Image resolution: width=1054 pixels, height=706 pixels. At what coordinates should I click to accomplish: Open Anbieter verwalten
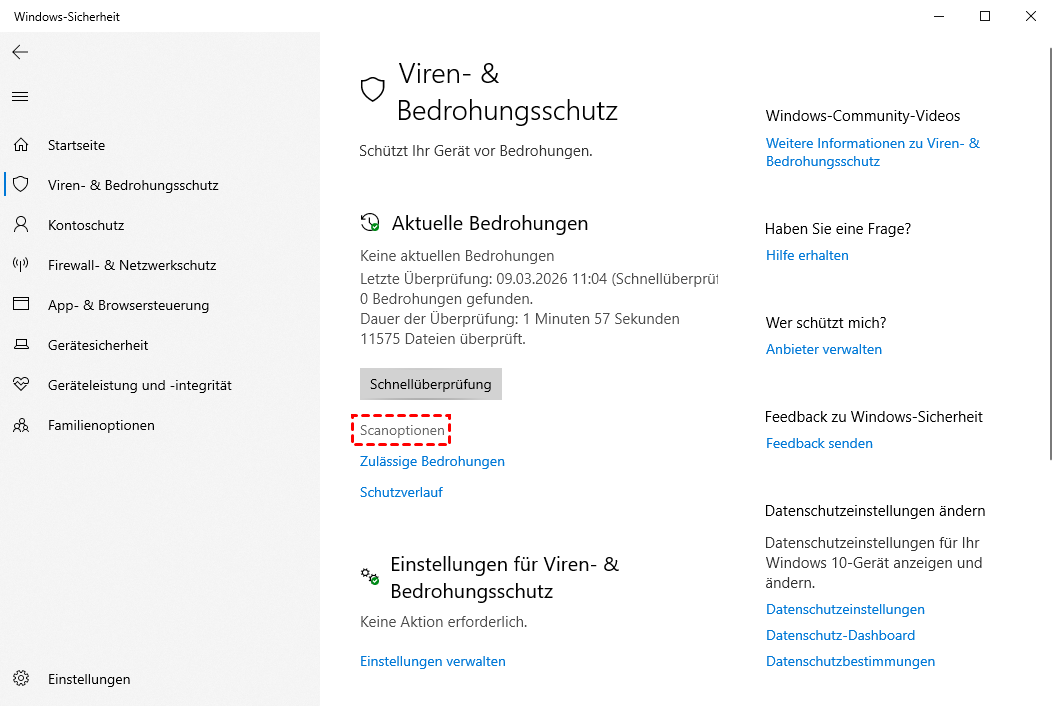pos(823,349)
